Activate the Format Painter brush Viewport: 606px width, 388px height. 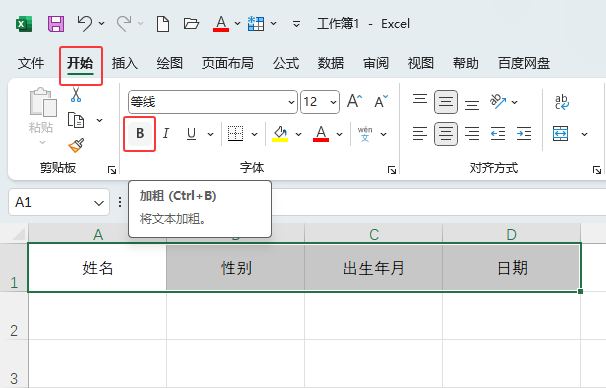76,145
